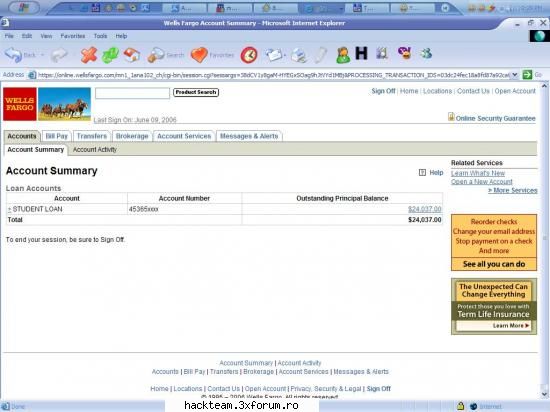Click inside the product search text field
This screenshot has height=412, width=550.
(132, 93)
